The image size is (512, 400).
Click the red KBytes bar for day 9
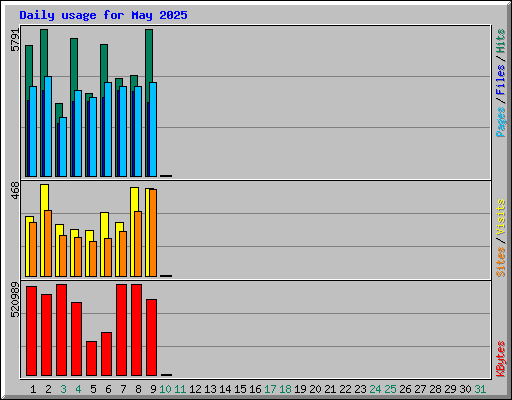pos(151,337)
